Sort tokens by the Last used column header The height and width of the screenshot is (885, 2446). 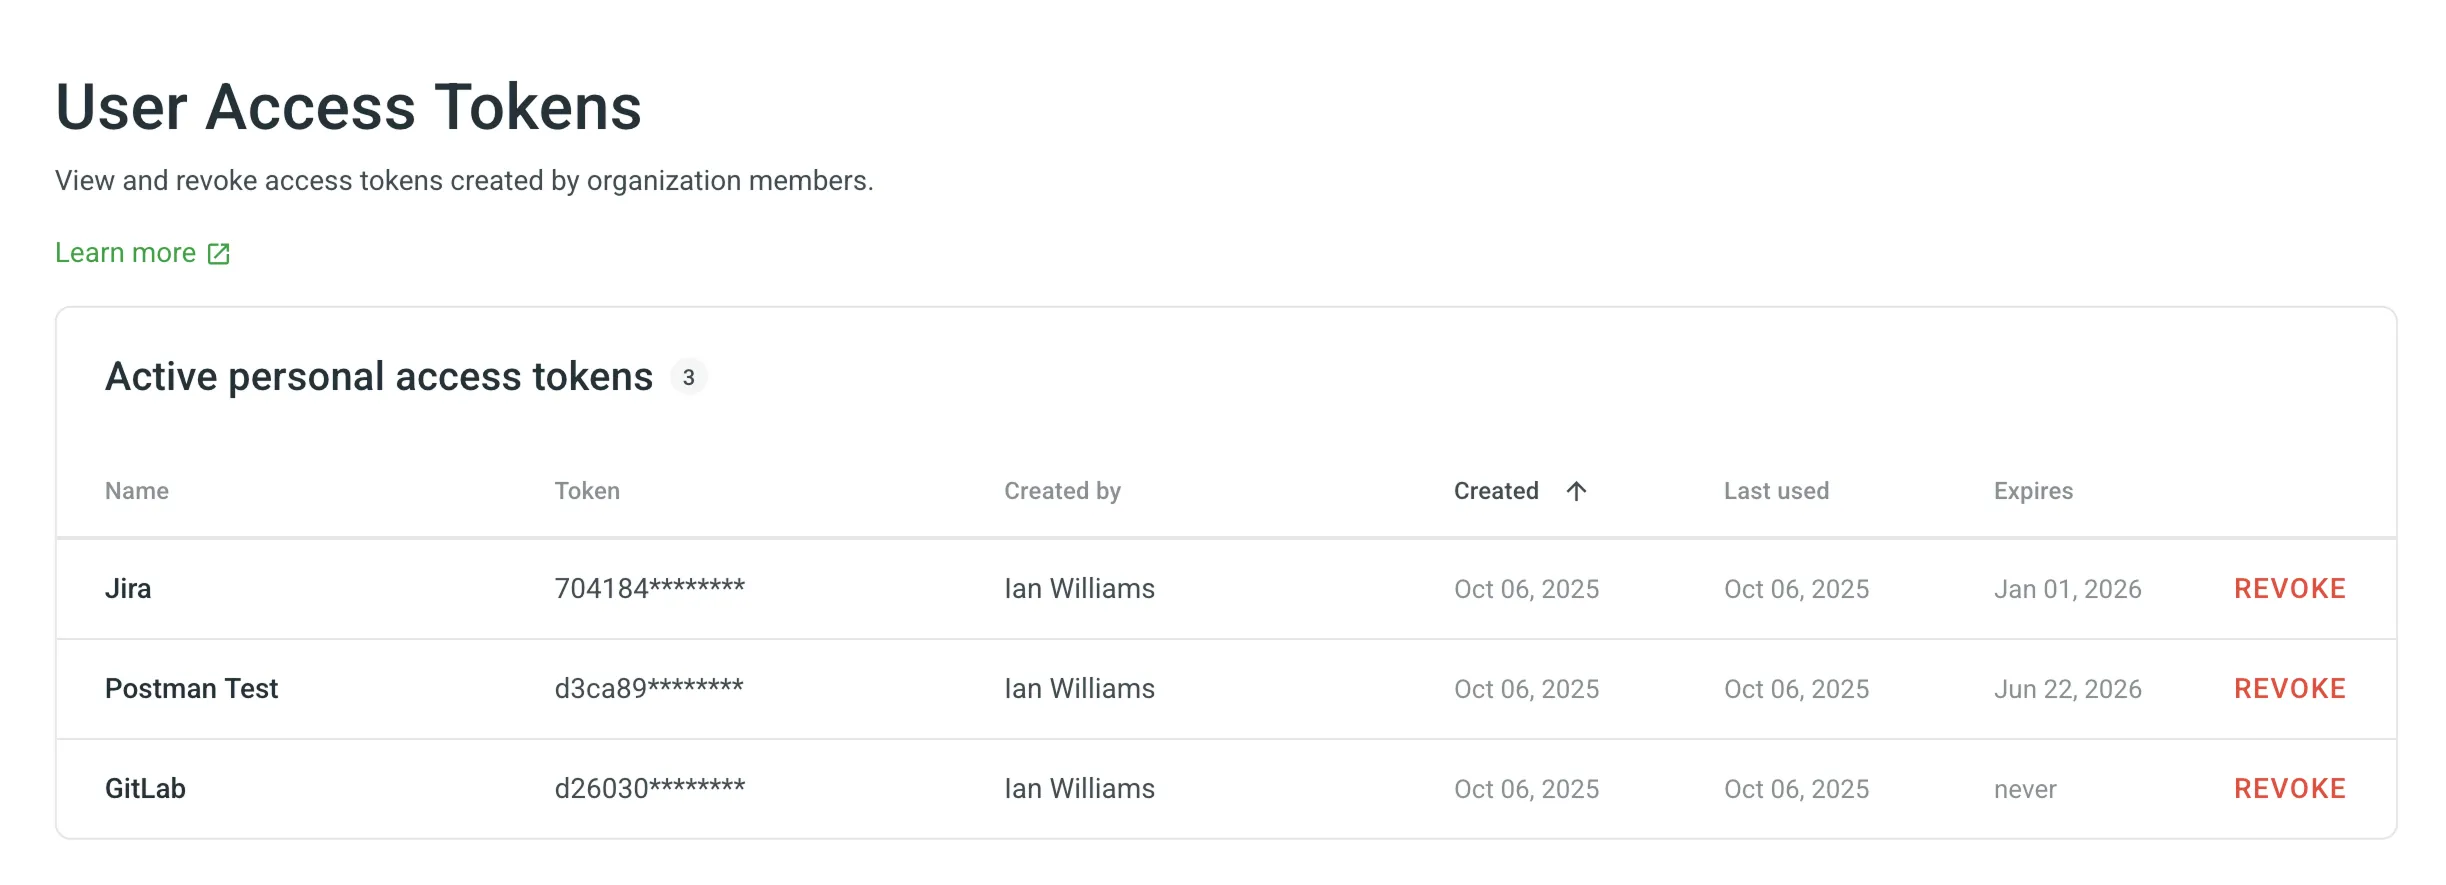pyautogui.click(x=1776, y=491)
